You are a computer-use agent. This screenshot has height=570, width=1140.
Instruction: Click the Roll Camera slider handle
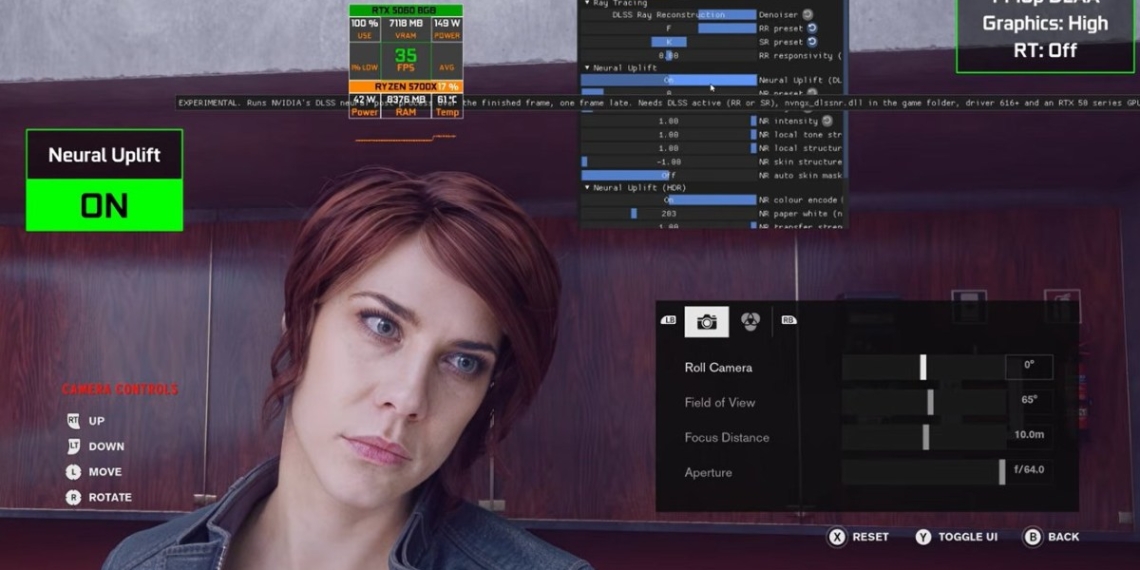coord(923,367)
